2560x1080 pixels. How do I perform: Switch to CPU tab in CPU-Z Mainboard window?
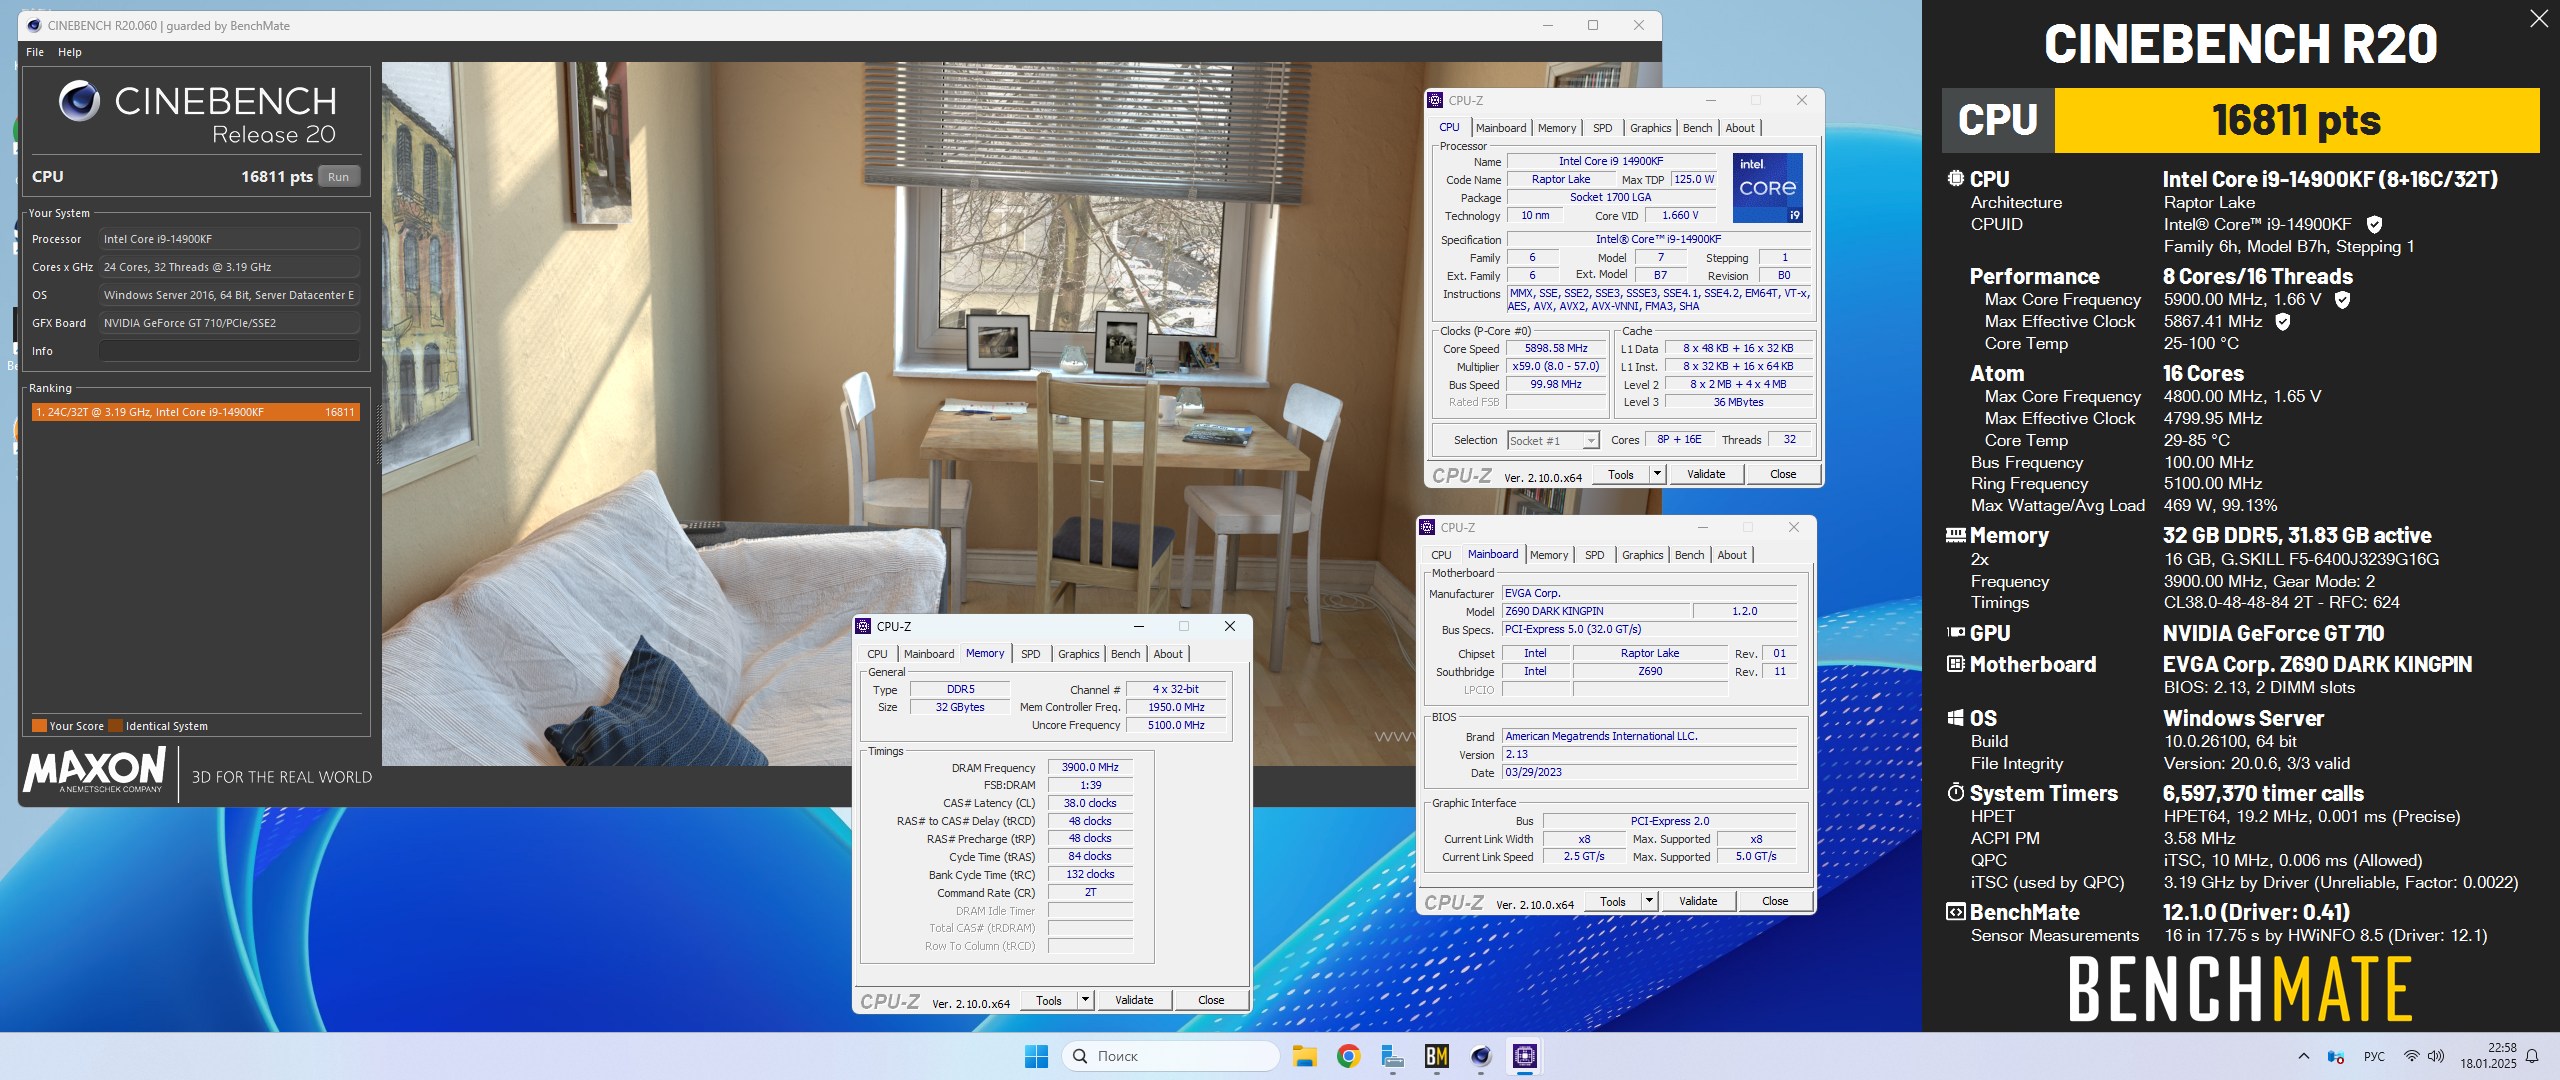pos(1441,555)
